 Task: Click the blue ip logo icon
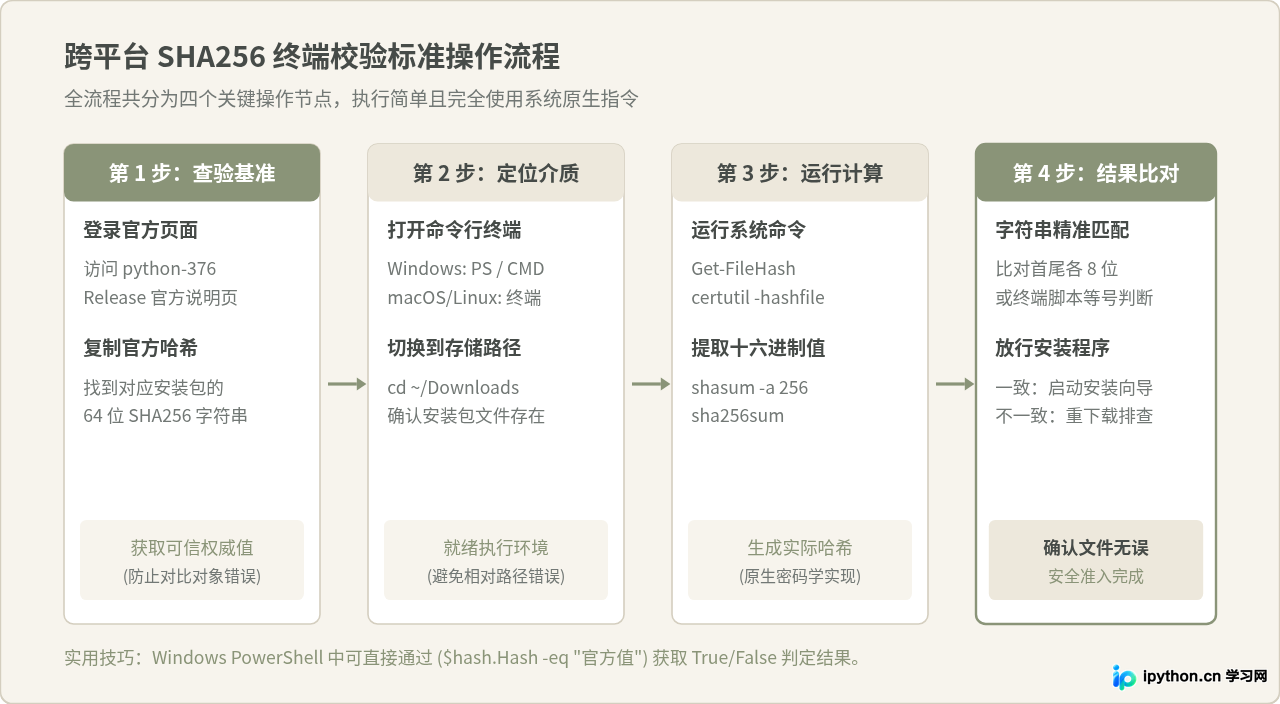1124,677
